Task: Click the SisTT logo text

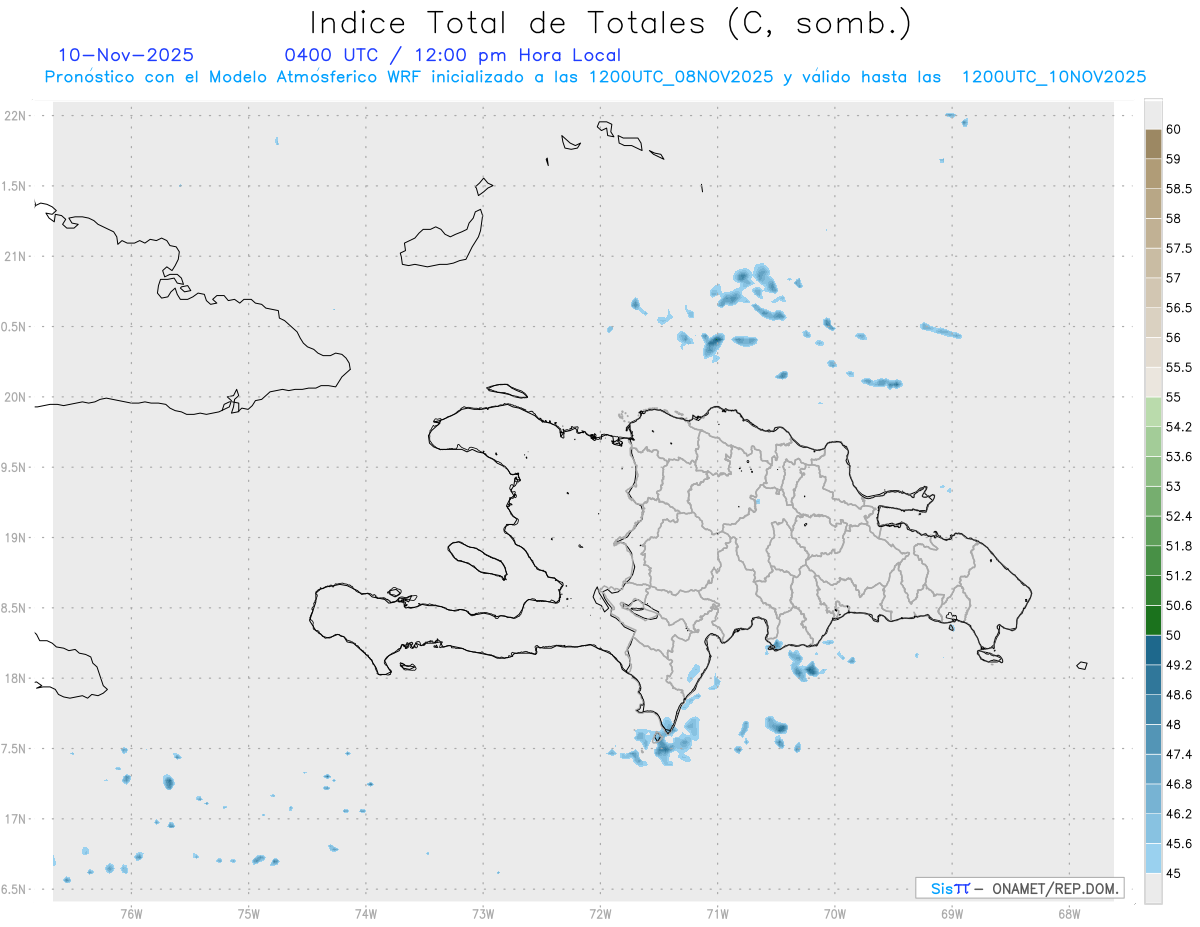Action: pyautogui.click(x=950, y=888)
